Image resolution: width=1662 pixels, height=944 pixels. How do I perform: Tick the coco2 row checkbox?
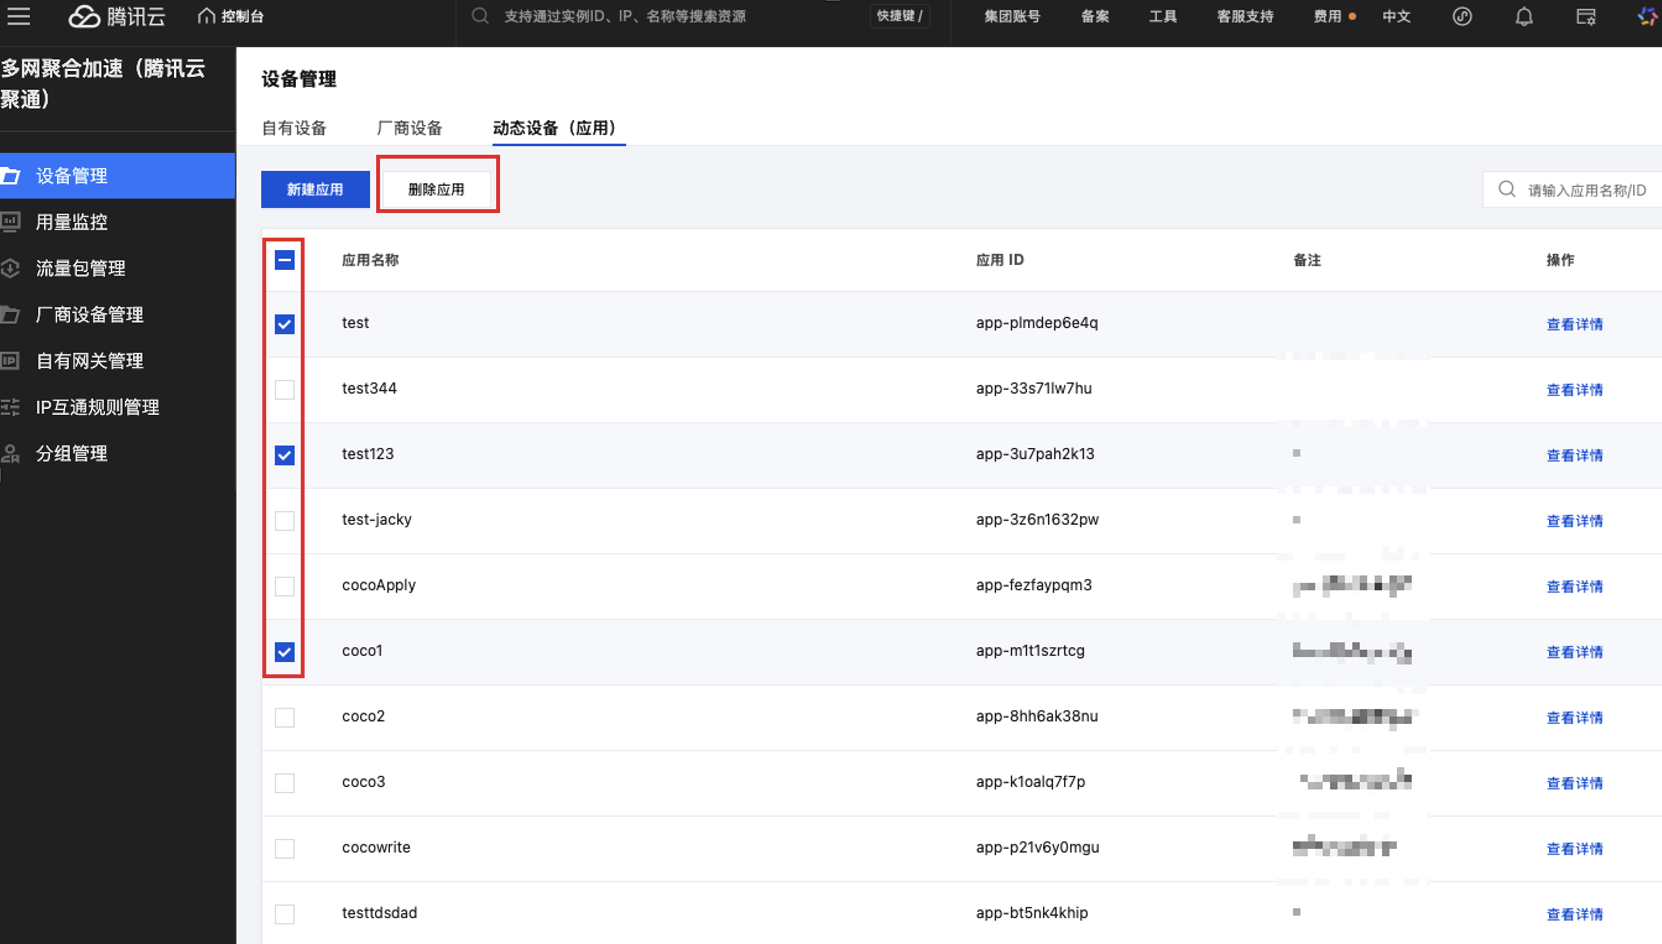click(285, 717)
